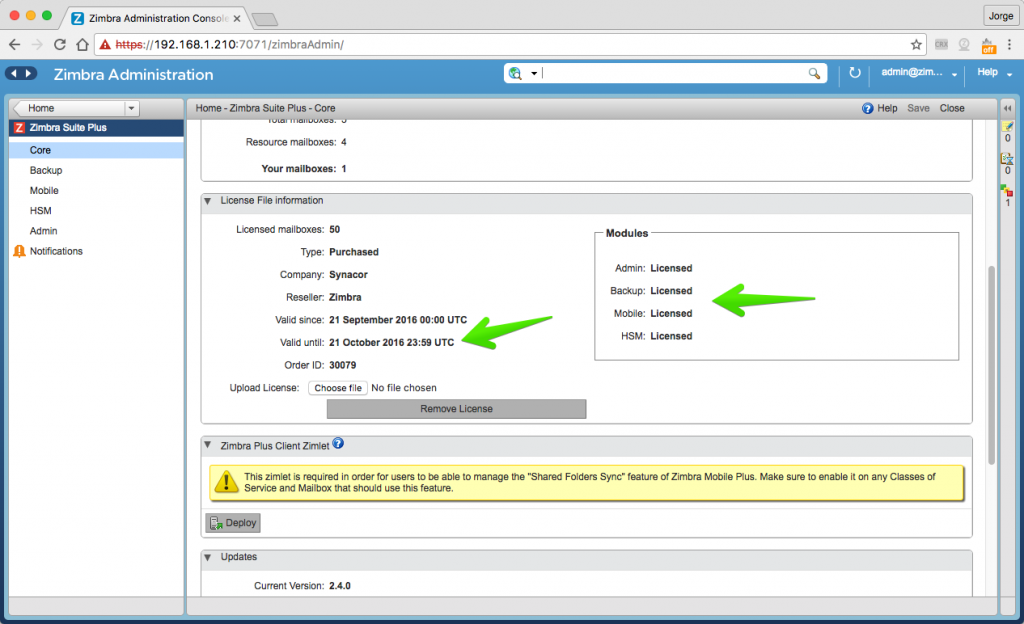Deploy the Zimbra Plus Client Zimlet
Image resolution: width=1024 pixels, height=624 pixels.
[233, 523]
